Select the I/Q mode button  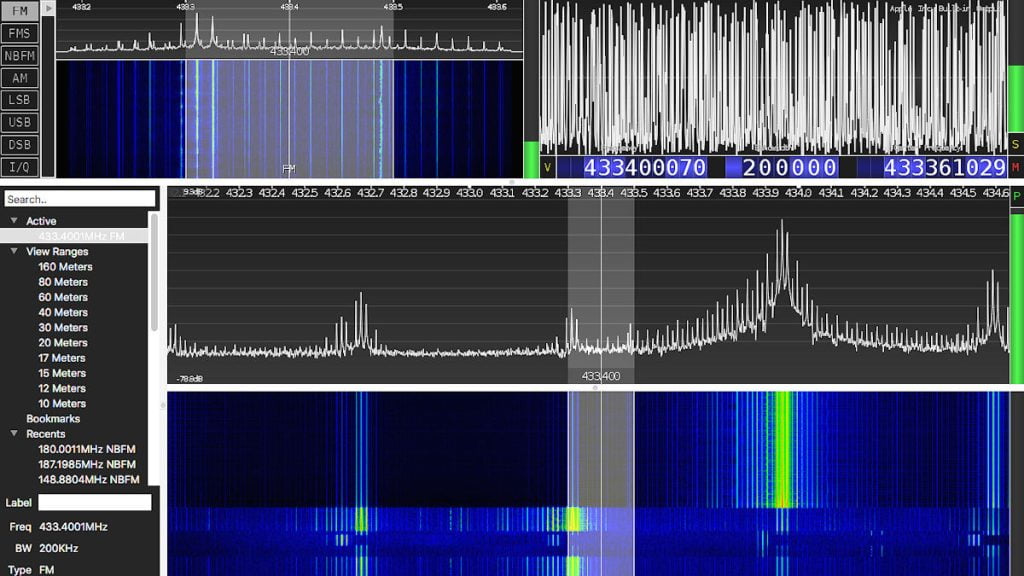(20, 166)
